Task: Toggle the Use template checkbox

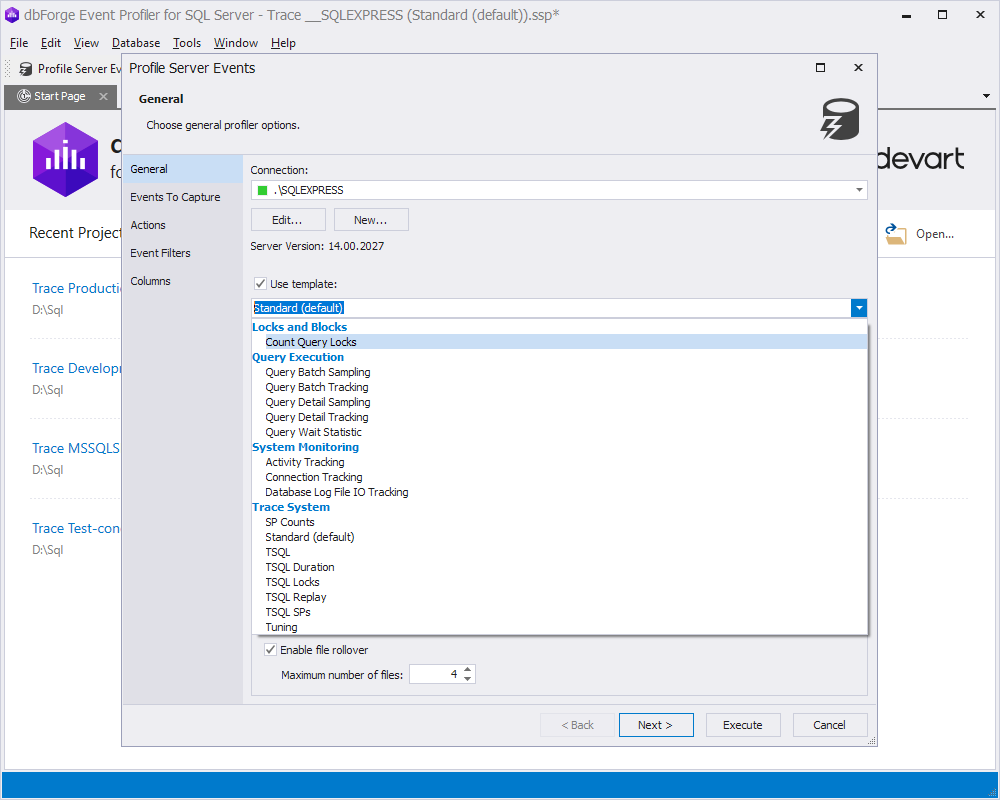Action: pyautogui.click(x=260, y=284)
